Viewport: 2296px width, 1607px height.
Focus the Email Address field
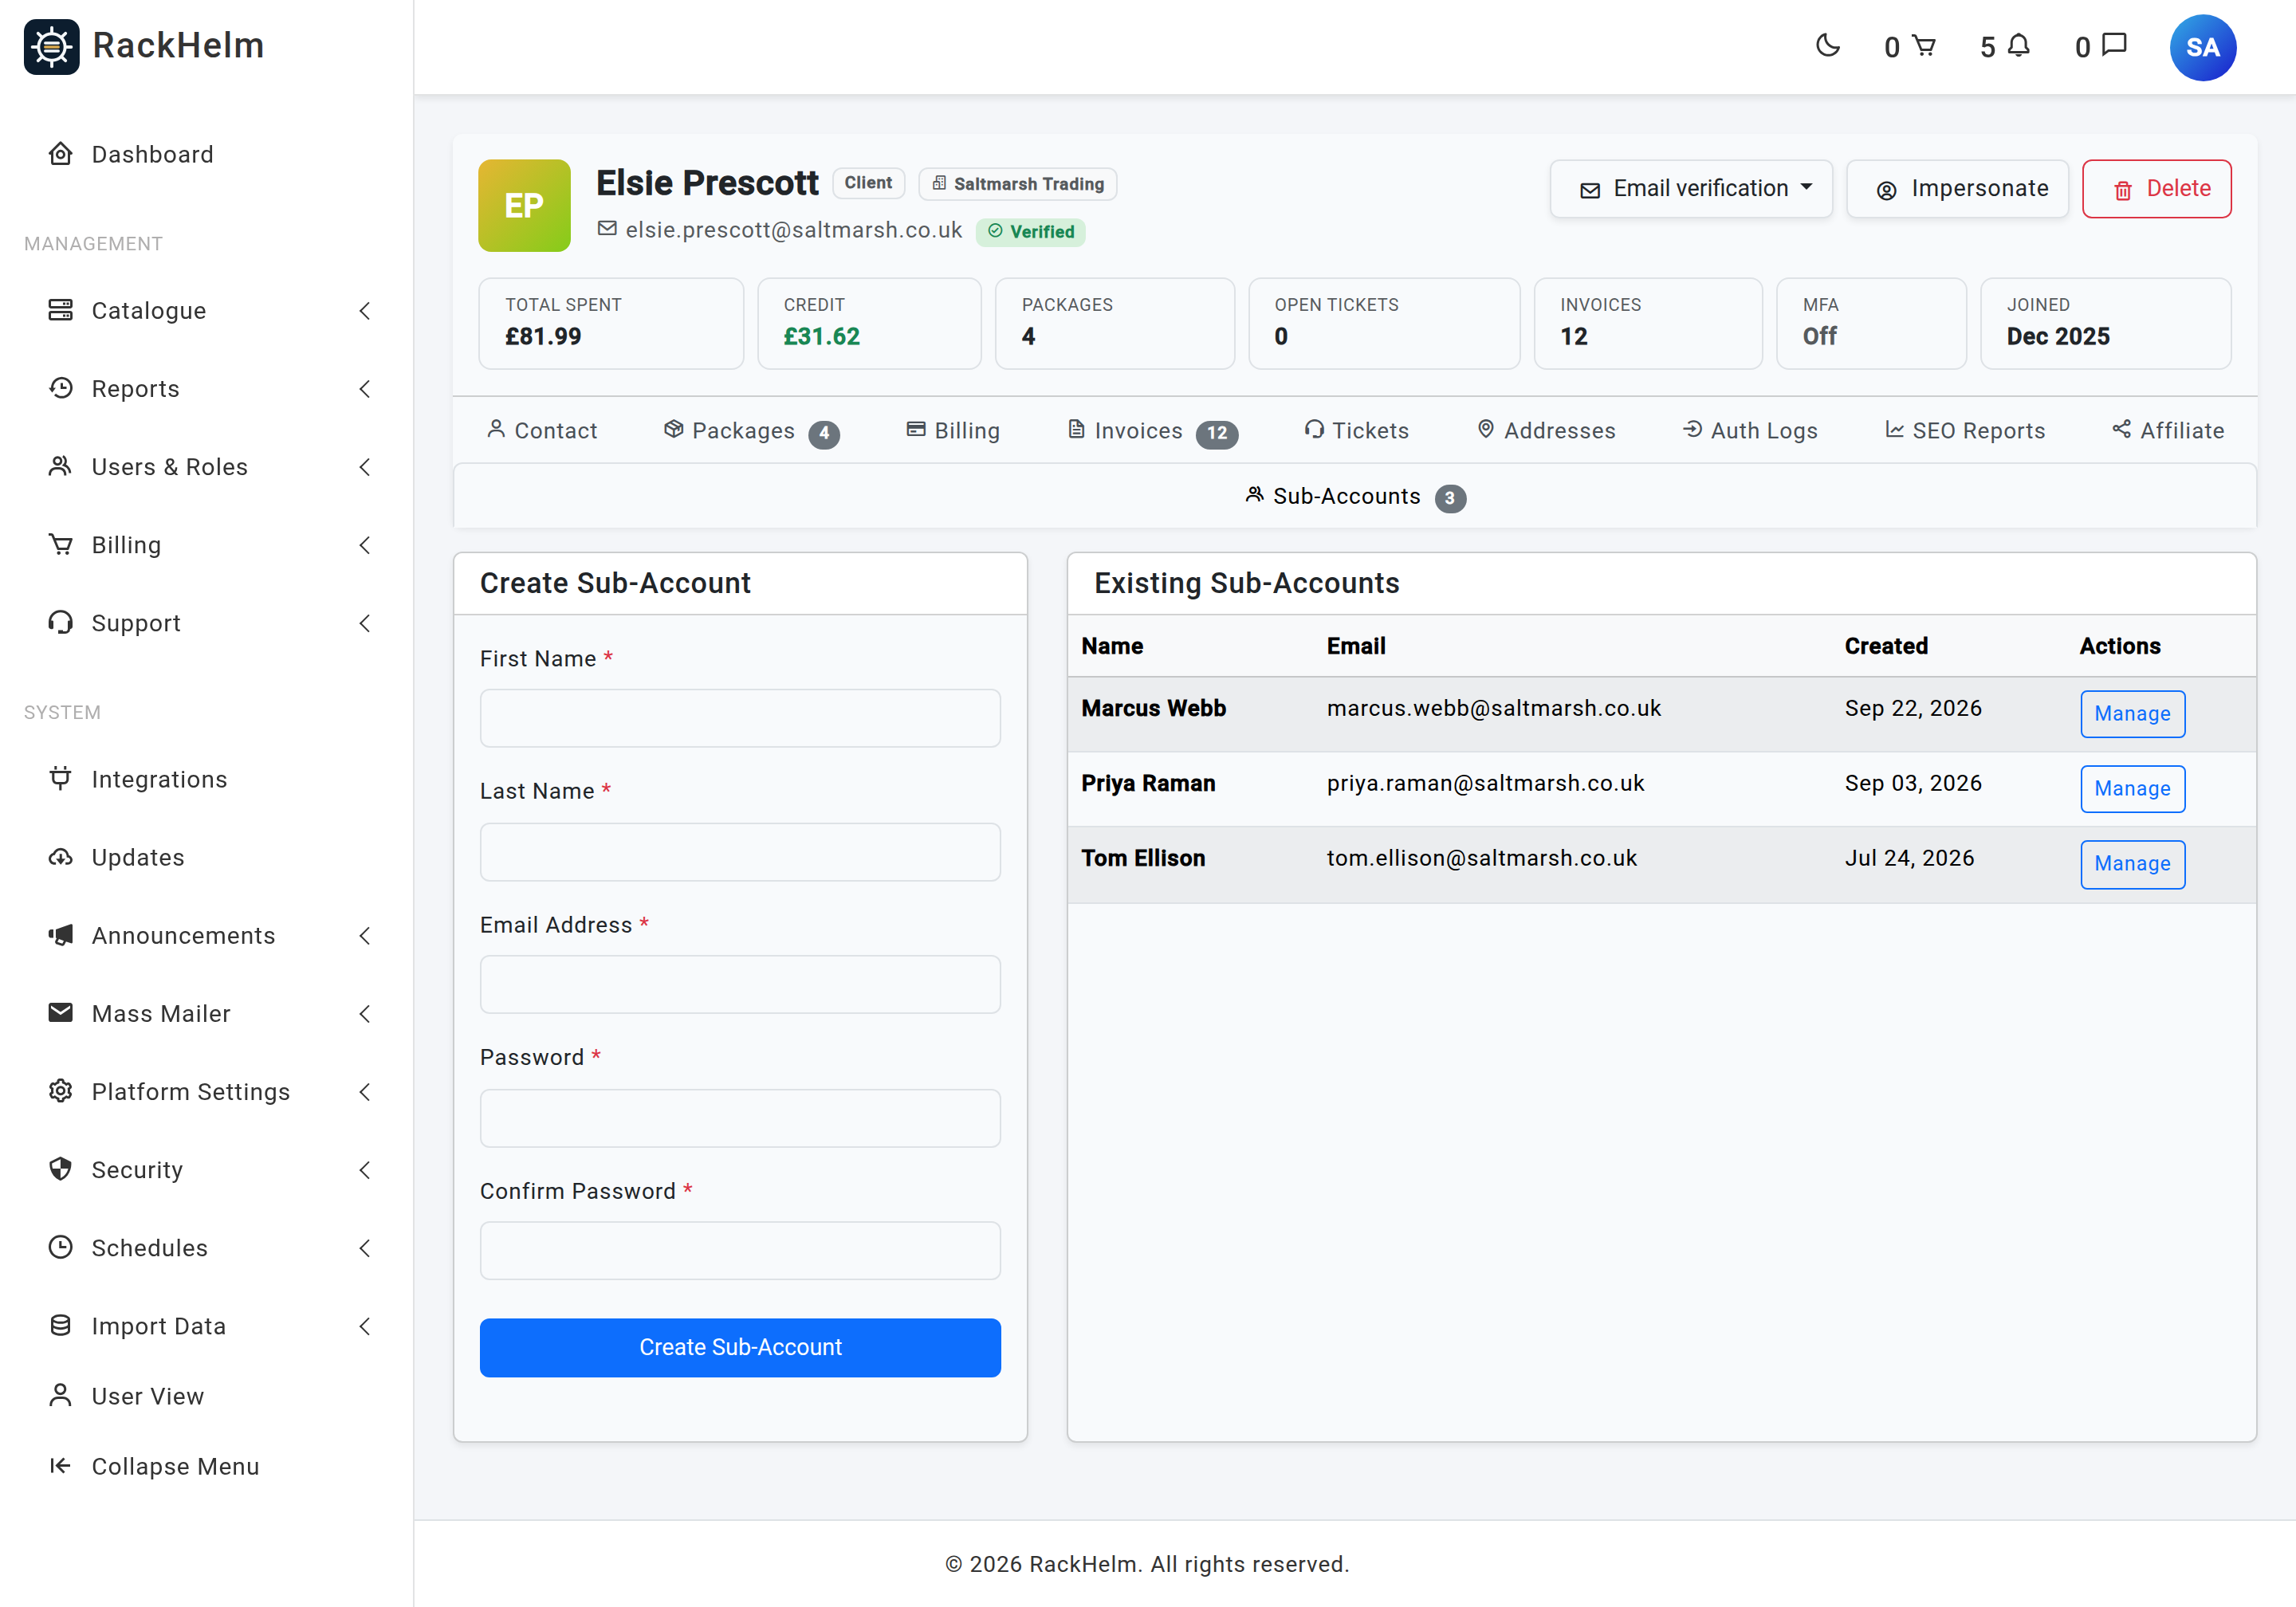pos(740,984)
